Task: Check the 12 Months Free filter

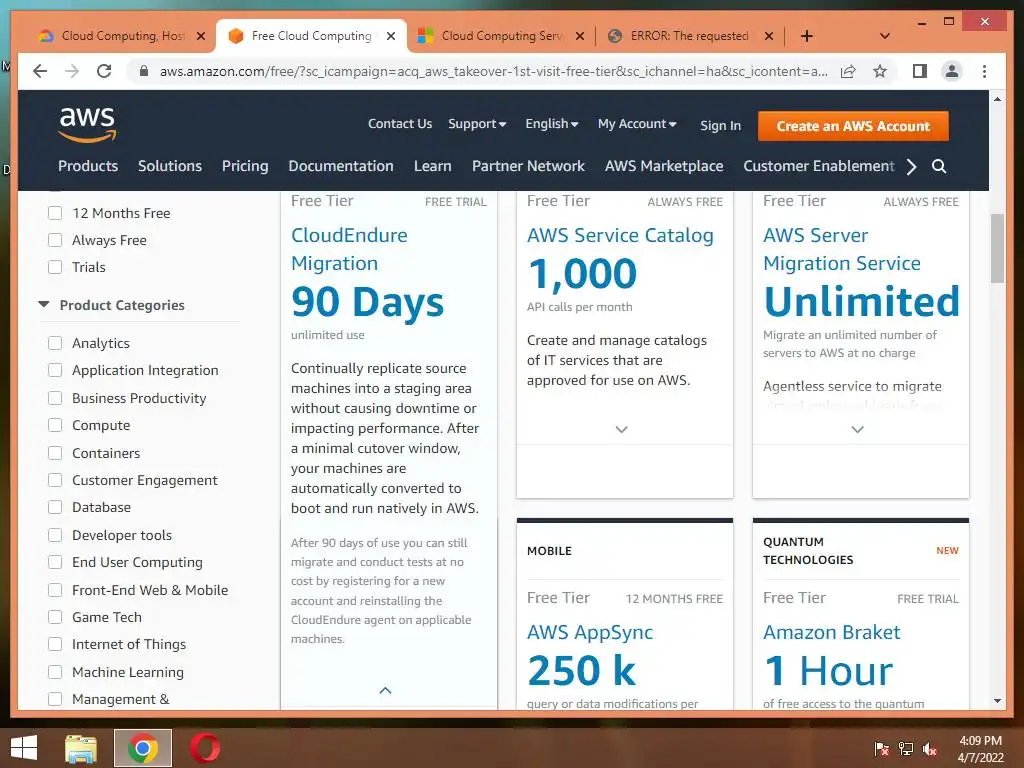Action: (56, 213)
